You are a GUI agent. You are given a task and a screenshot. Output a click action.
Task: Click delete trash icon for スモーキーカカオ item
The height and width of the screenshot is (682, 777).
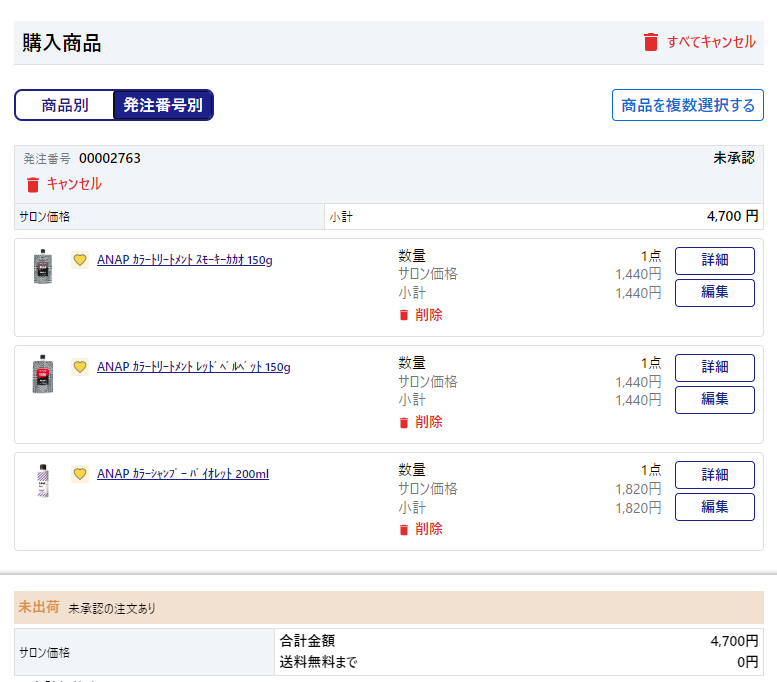click(x=404, y=315)
